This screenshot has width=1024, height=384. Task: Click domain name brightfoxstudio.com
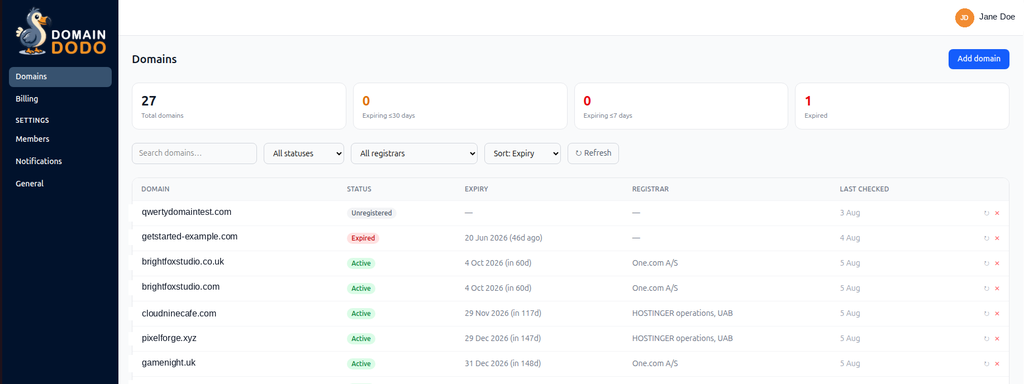180,287
